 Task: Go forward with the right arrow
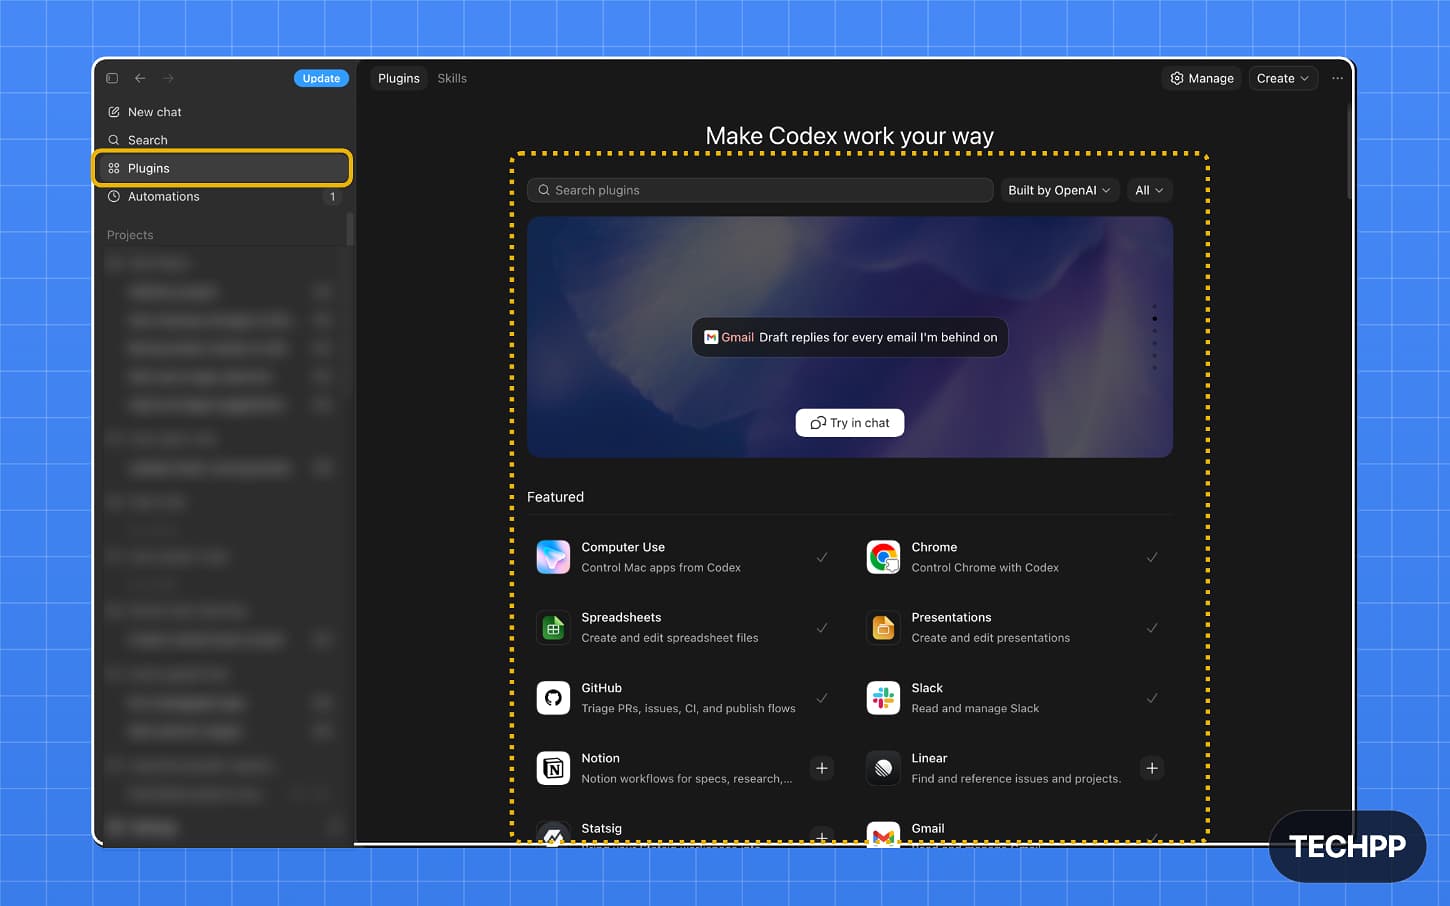tap(168, 78)
